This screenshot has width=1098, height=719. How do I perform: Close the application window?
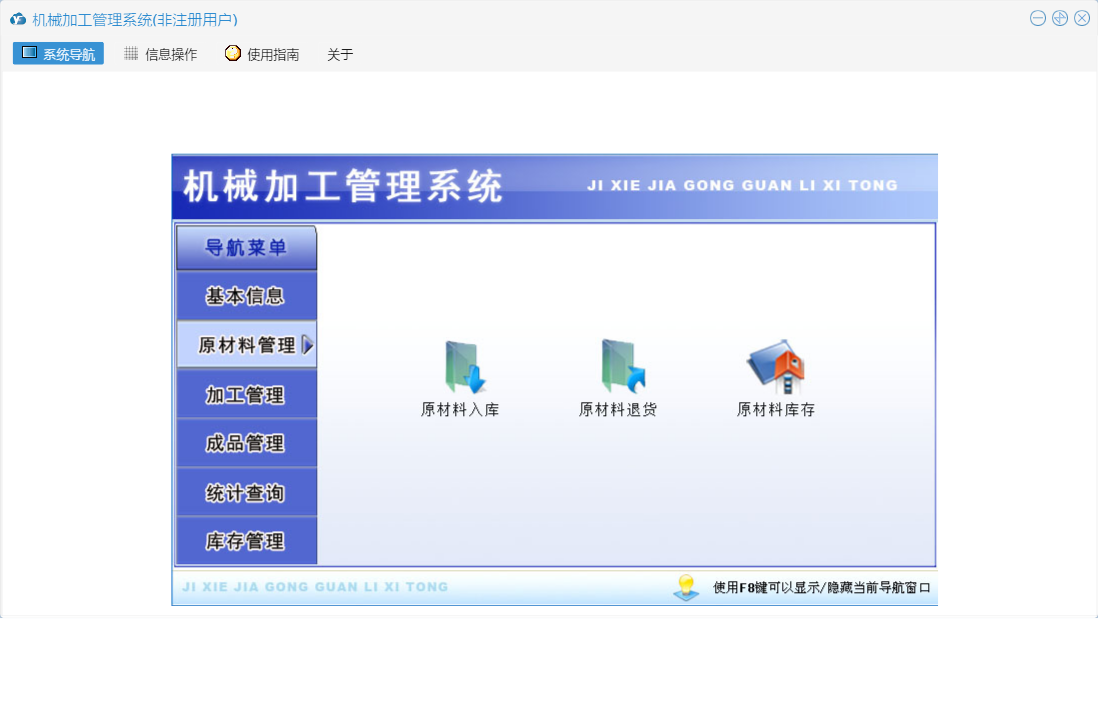1082,18
